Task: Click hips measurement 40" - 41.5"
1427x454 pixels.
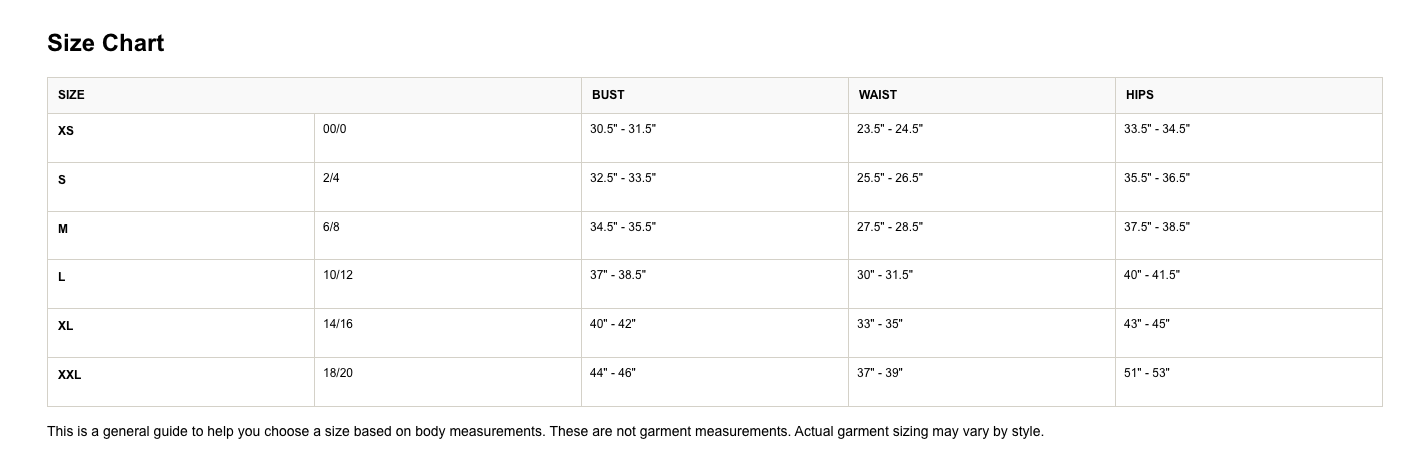Action: 1152,275
